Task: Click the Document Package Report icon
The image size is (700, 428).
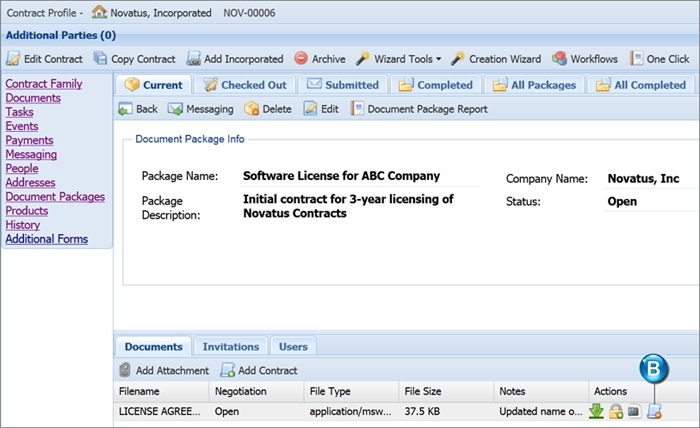Action: [357, 108]
